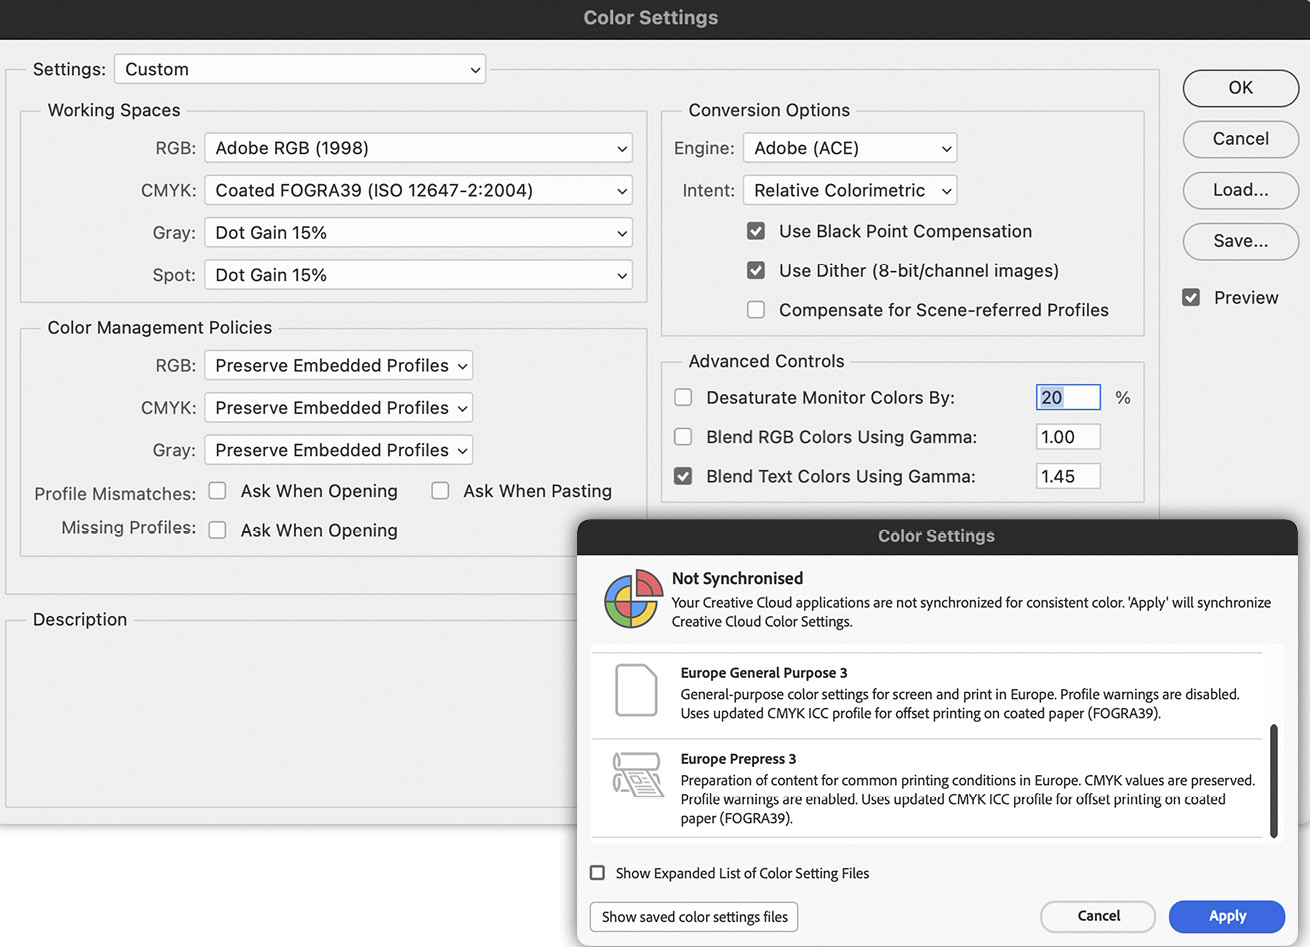Enable Blend RGB Colors Using Gamma

coord(683,437)
